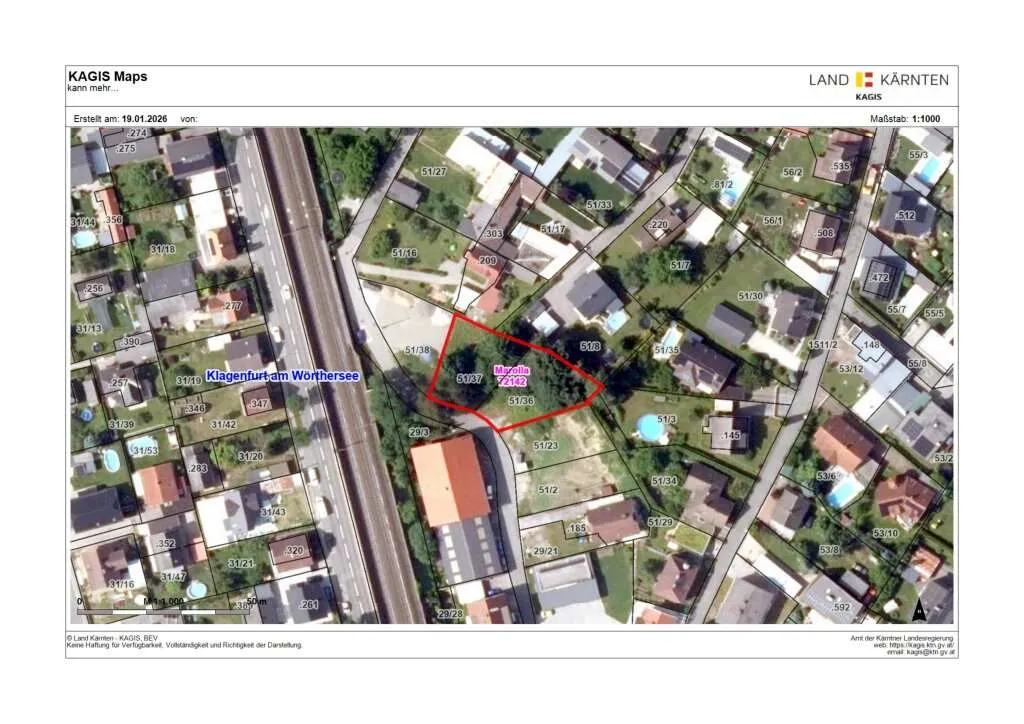This screenshot has width=1024, height=724.
Task: Click 'Amt der Kärntner Landesregierung' footer text
Action: coord(901,638)
